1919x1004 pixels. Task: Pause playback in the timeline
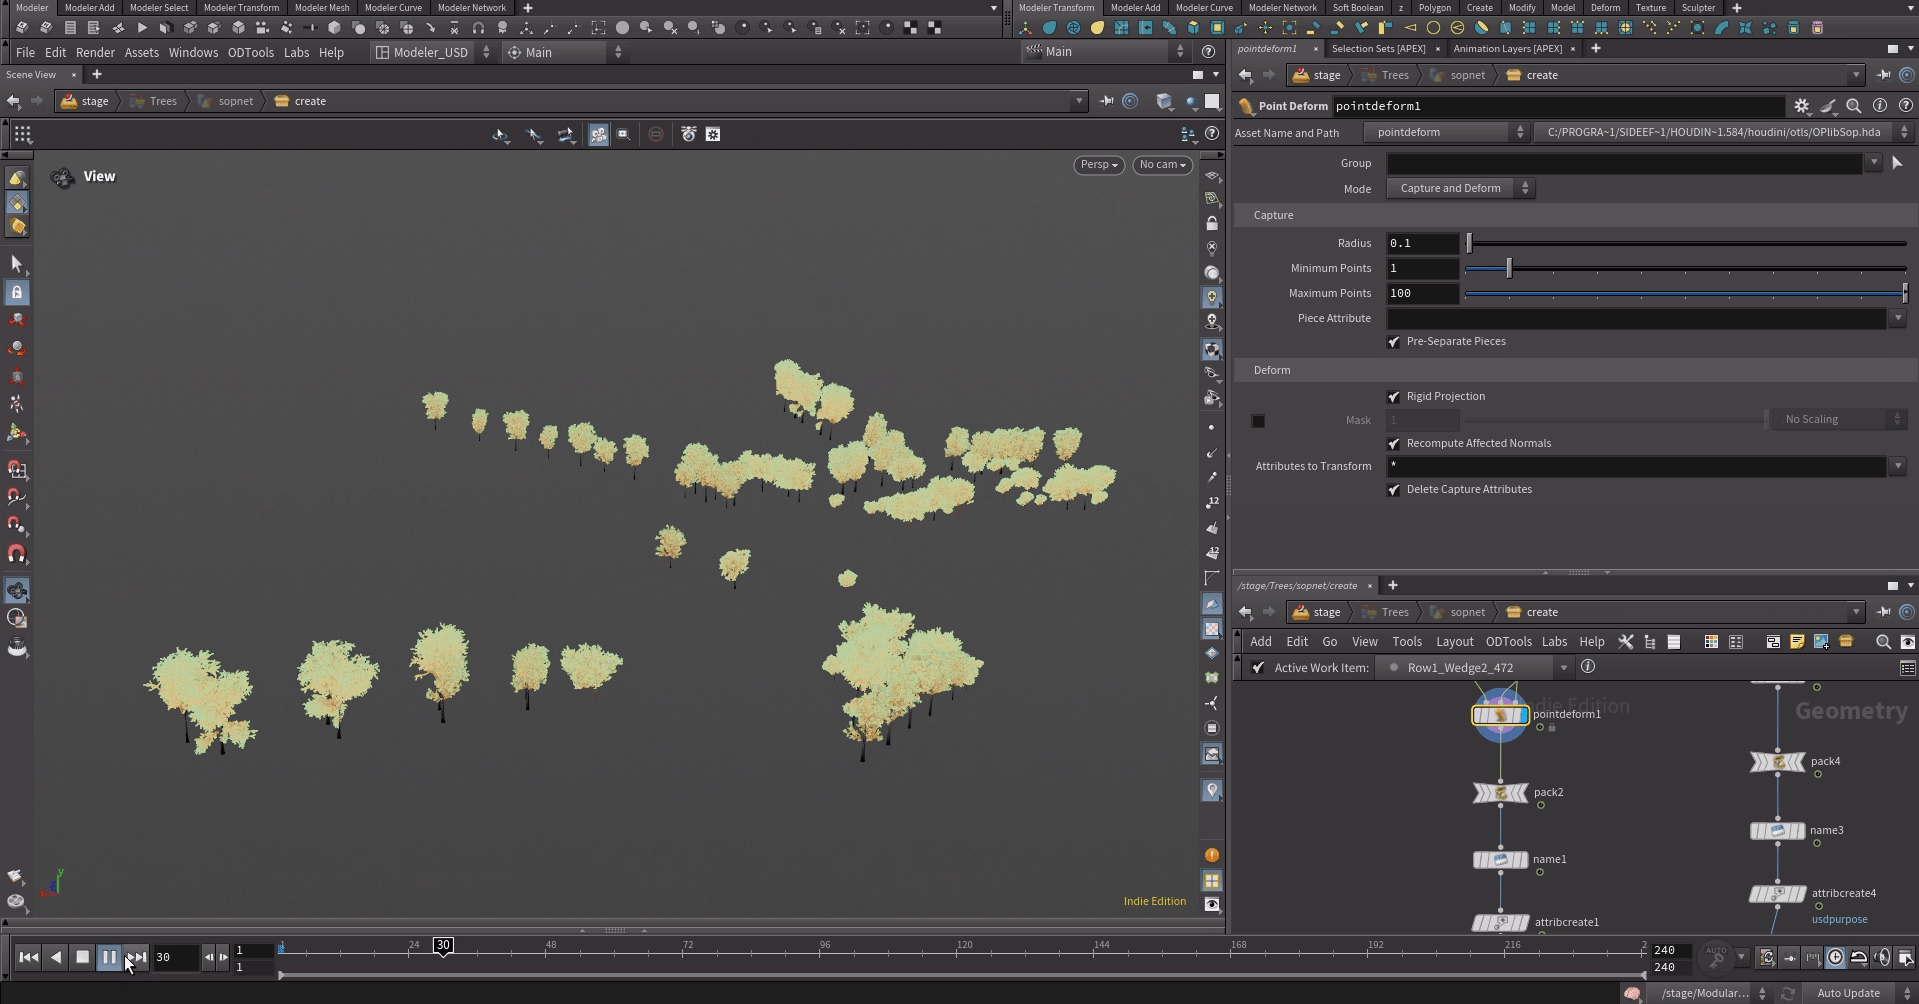tap(109, 957)
